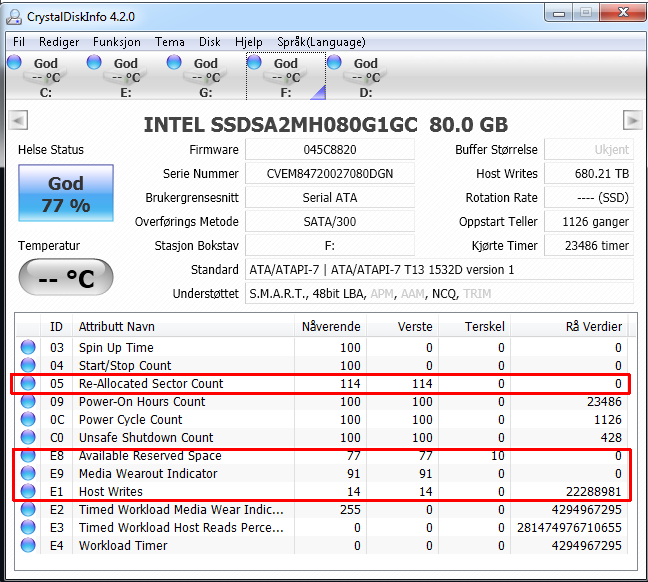Select the Available Reserved Space row text

pyautogui.click(x=150, y=456)
